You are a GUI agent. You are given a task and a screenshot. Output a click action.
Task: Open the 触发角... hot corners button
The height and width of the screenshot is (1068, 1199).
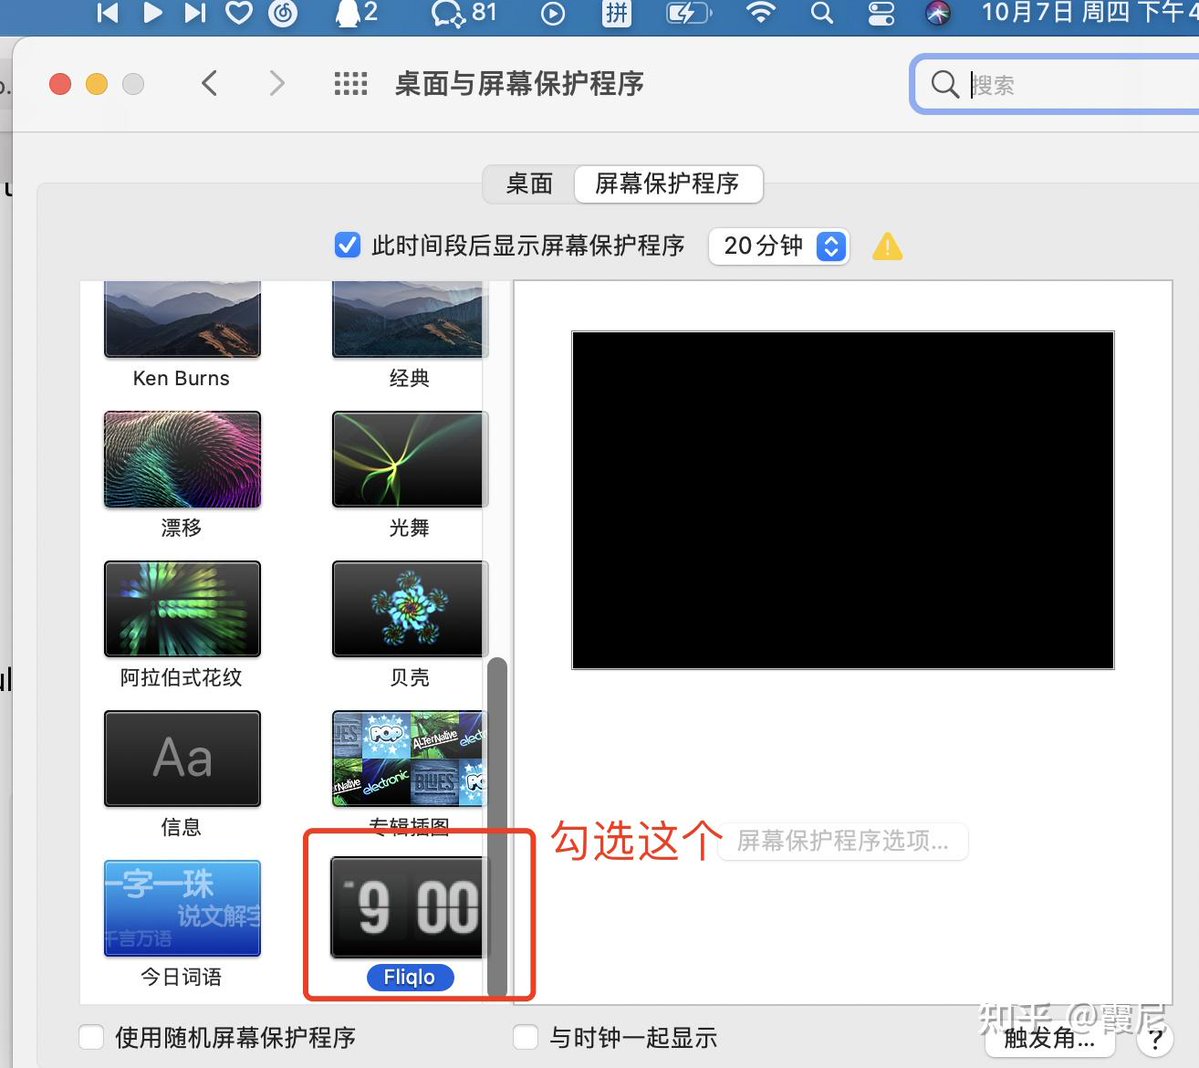(1049, 1038)
